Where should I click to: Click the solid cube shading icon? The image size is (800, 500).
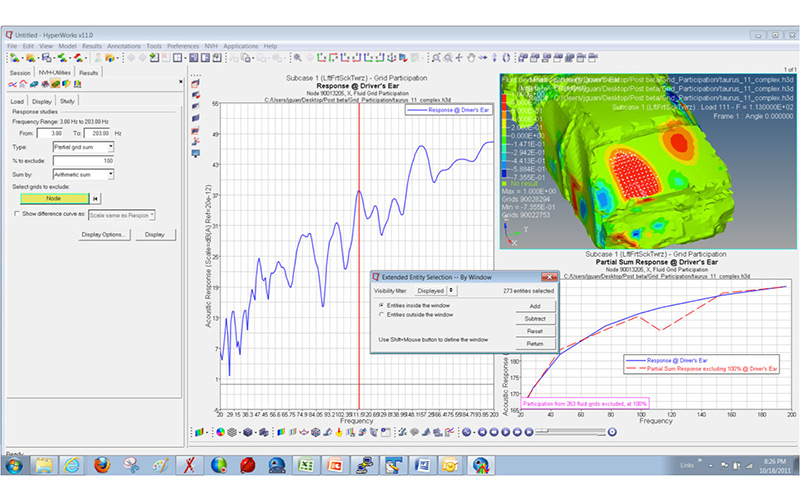click(x=247, y=432)
